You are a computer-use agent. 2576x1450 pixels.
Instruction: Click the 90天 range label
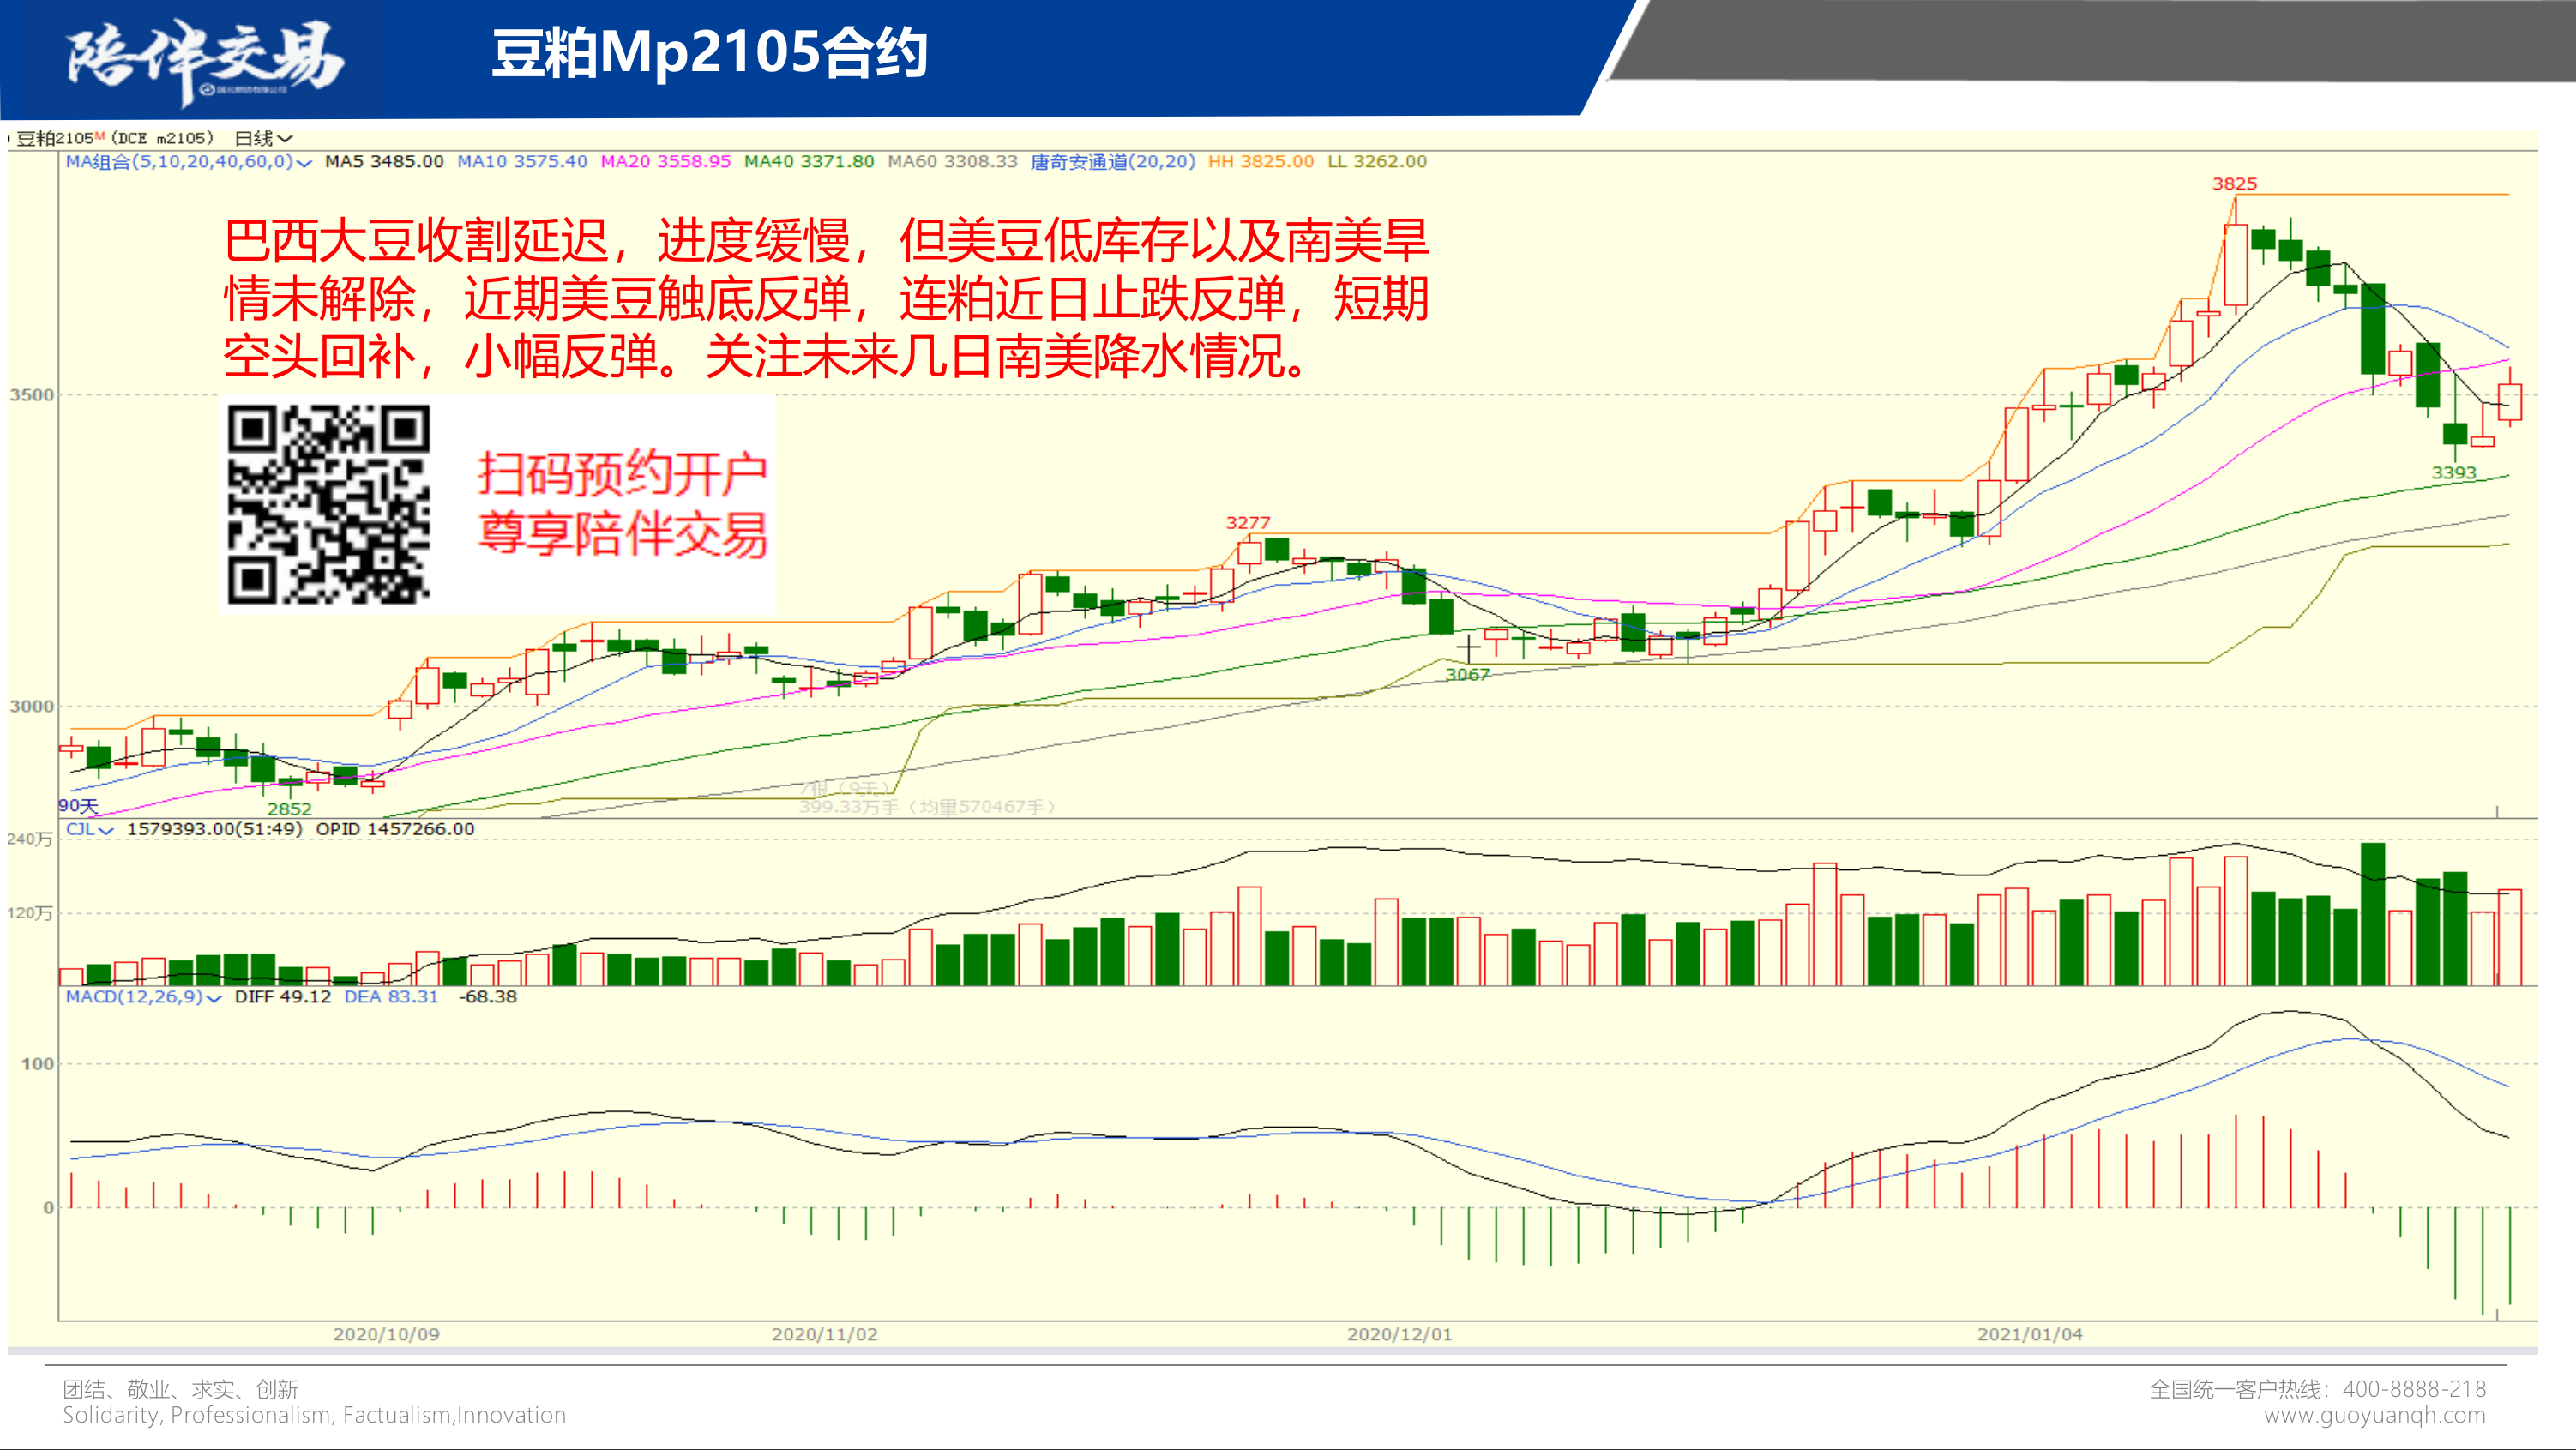click(78, 806)
